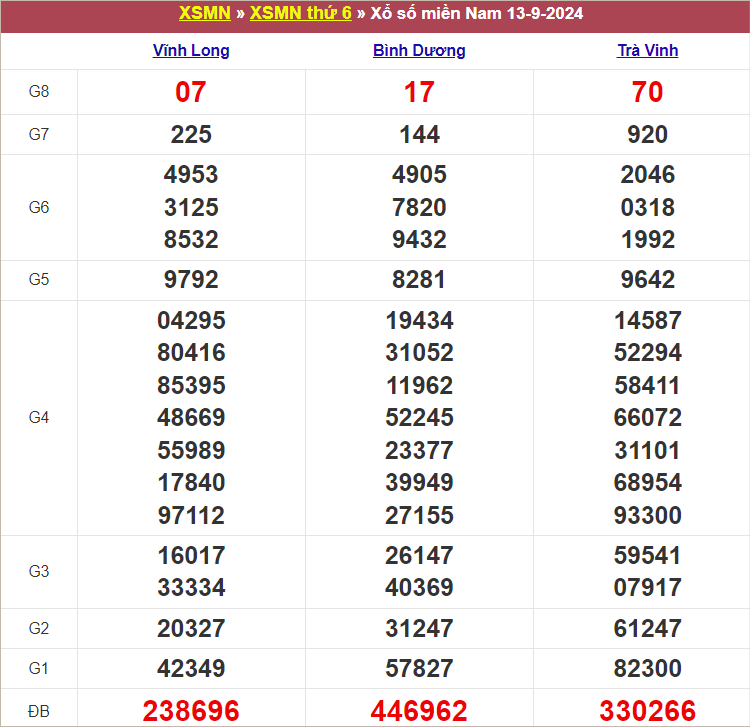This screenshot has width=750, height=727.
Task: Select ĐB special prize 238696
Action: [x=191, y=711]
